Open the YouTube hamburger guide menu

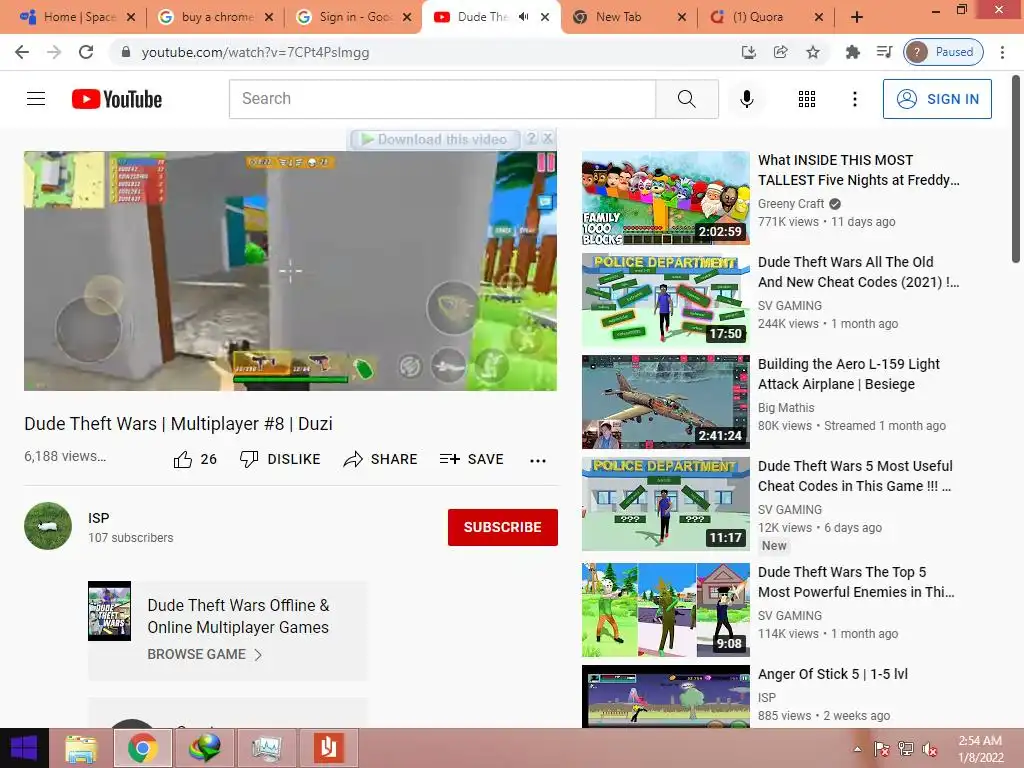(36, 99)
